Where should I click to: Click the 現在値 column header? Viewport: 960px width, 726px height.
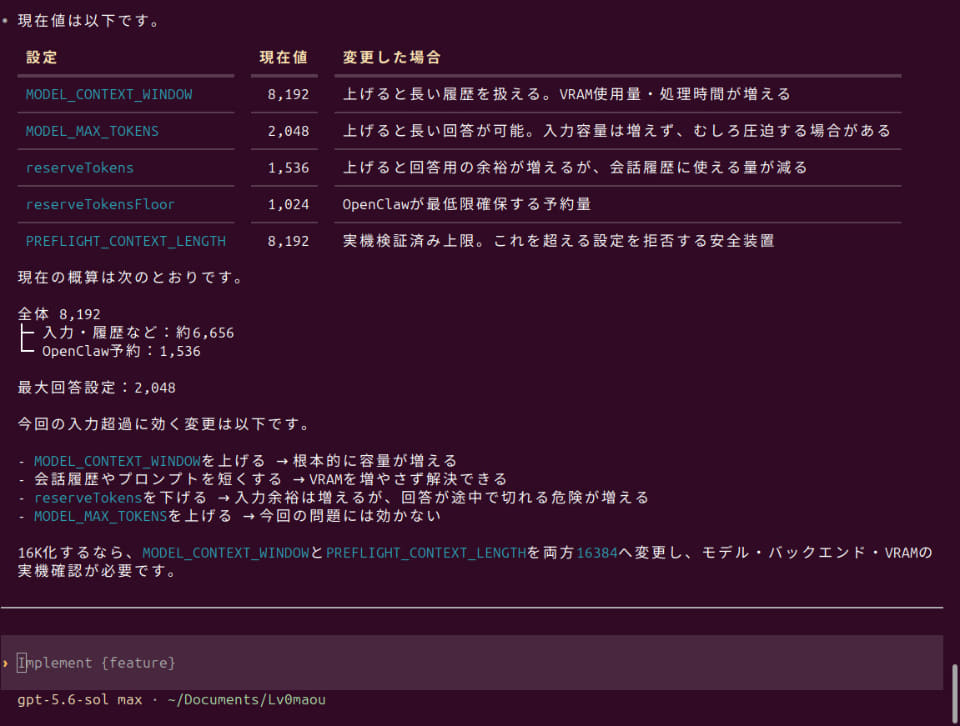[283, 58]
